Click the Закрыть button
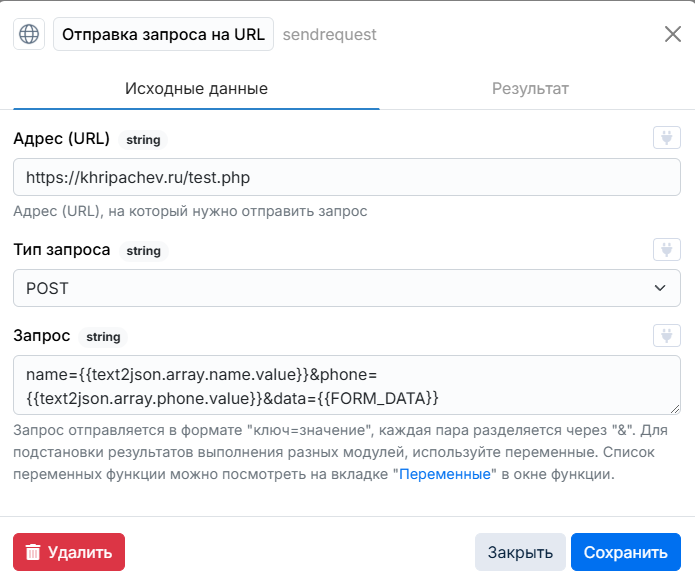695x583 pixels. [520, 552]
